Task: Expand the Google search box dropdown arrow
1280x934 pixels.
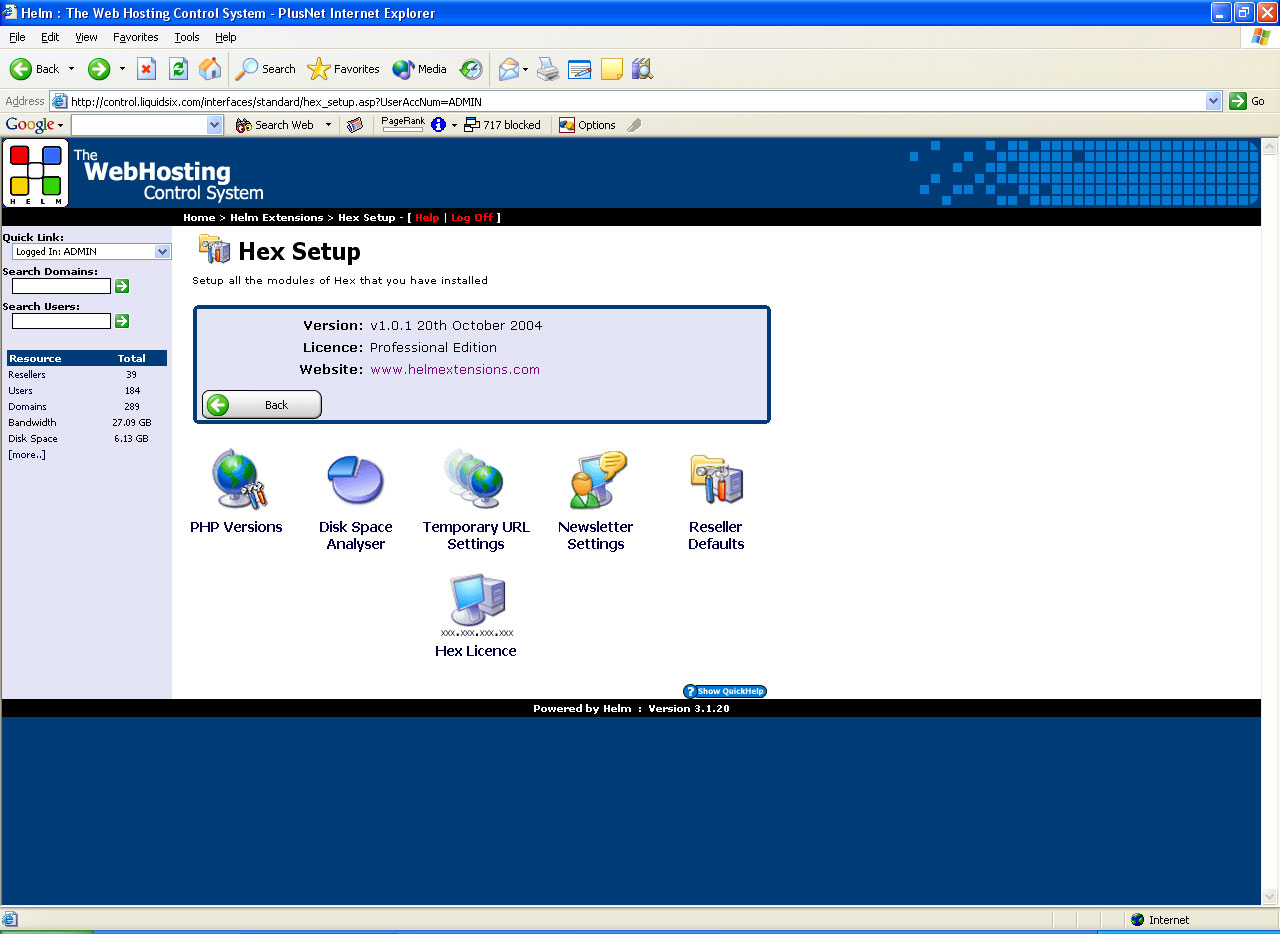Action: pos(215,125)
